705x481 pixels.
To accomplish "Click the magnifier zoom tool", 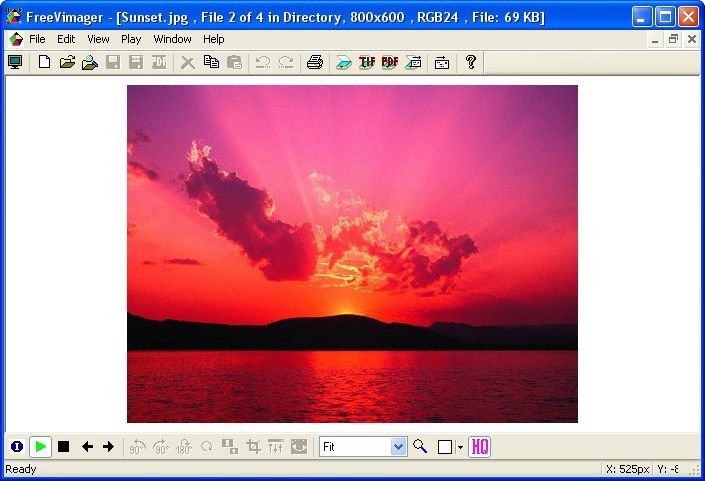I will [421, 447].
